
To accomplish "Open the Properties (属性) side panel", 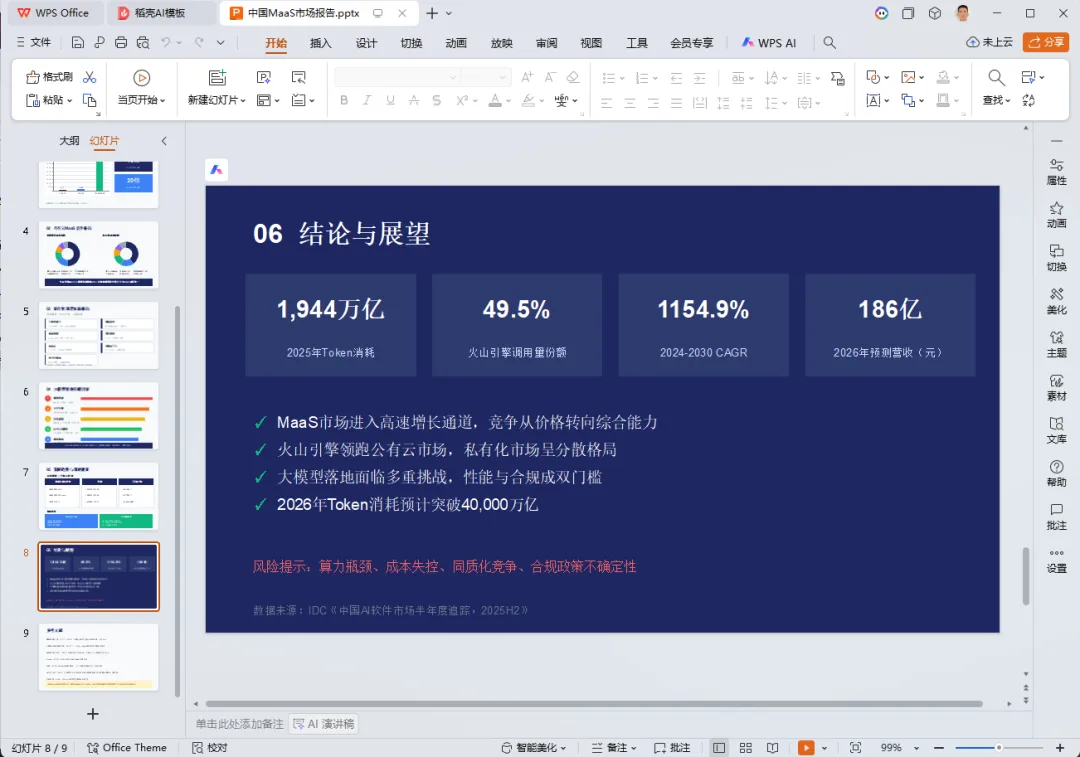I will (1057, 172).
